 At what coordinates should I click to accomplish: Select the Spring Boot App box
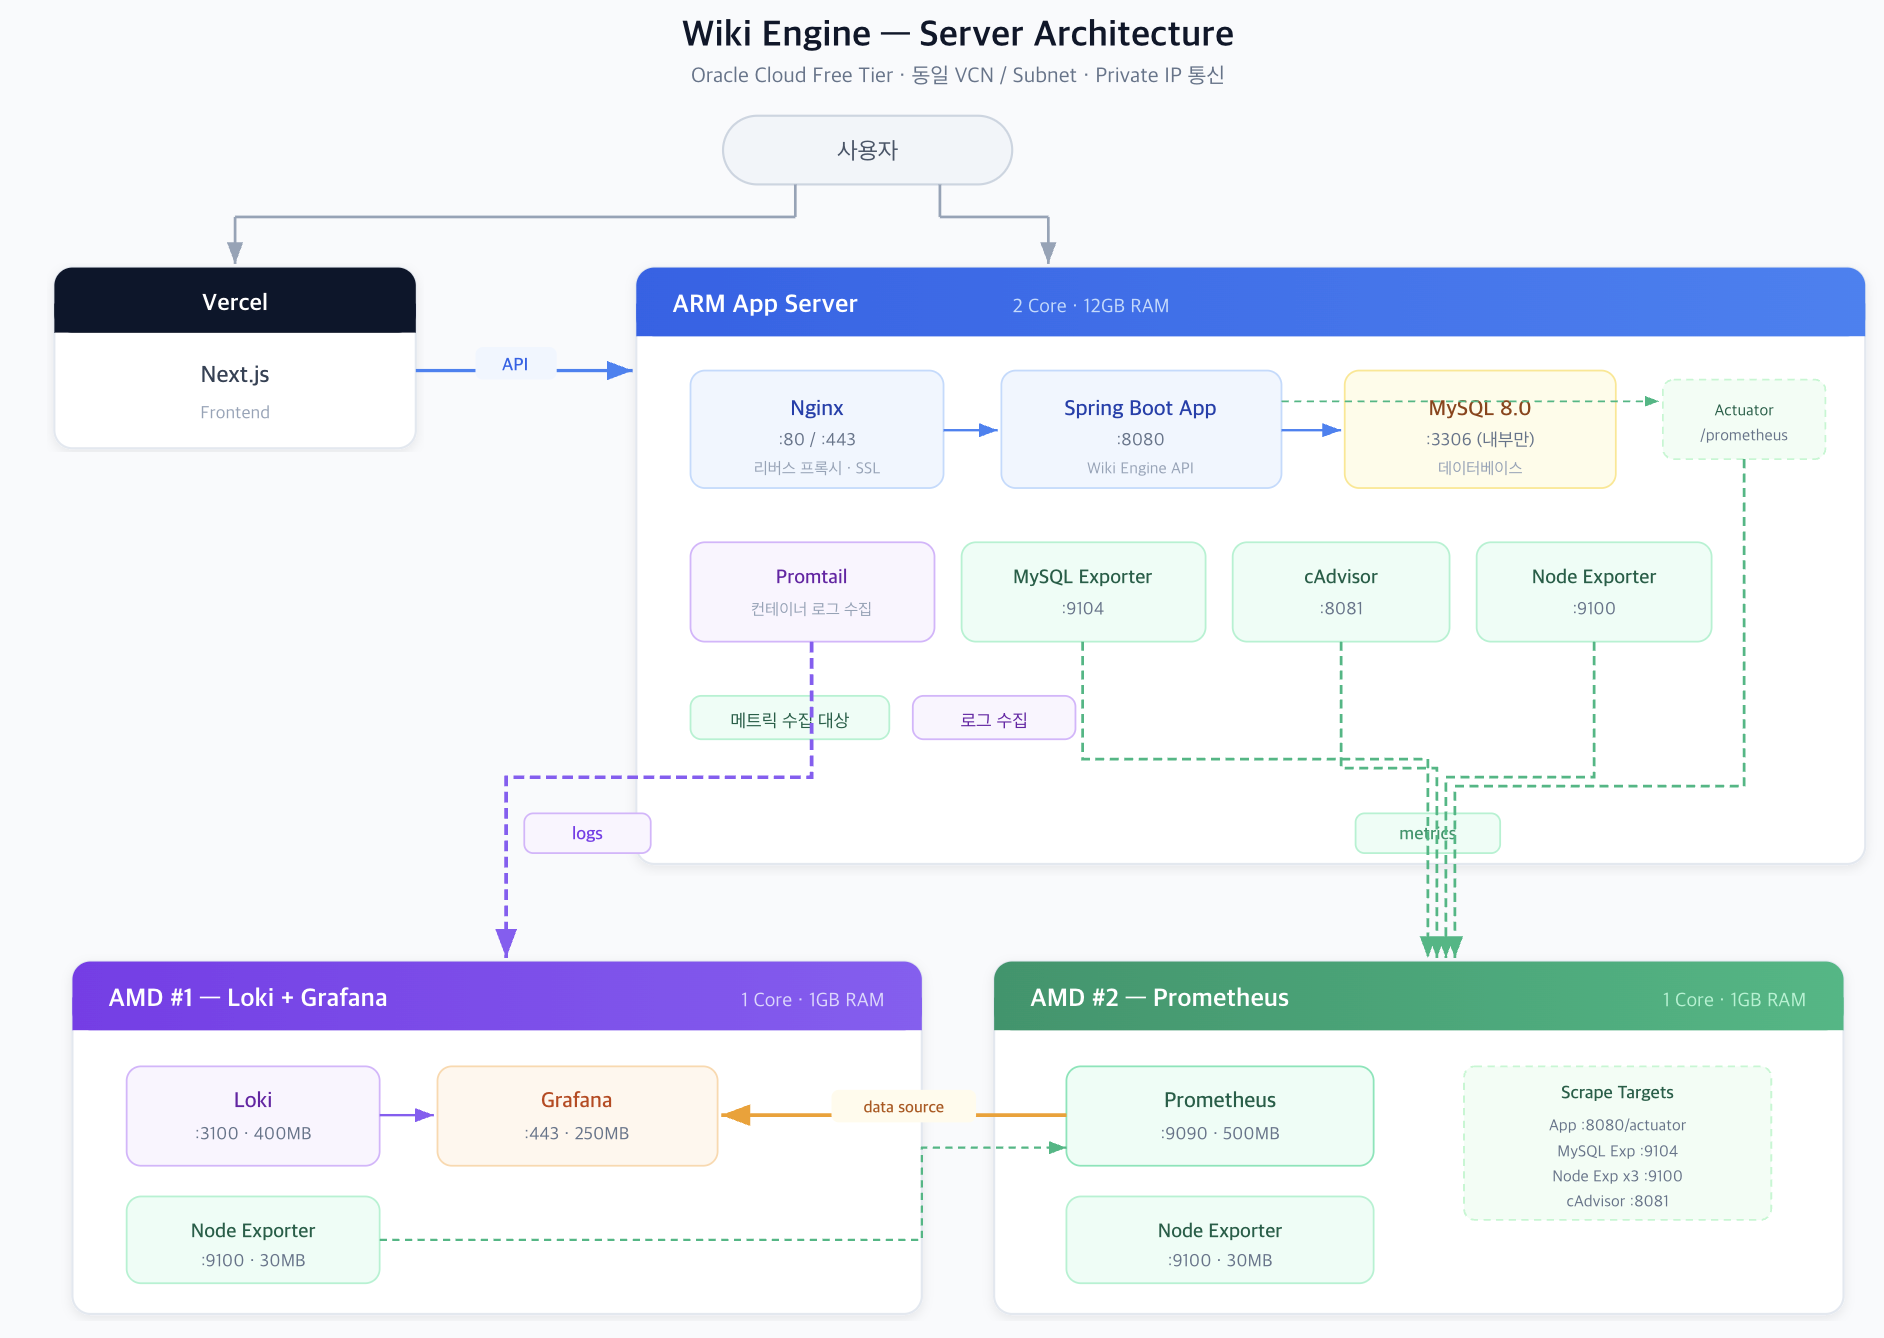coord(1140,429)
